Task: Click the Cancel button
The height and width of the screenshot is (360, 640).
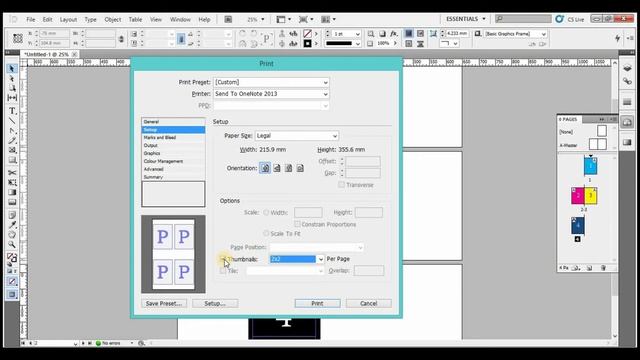Action: 369,303
